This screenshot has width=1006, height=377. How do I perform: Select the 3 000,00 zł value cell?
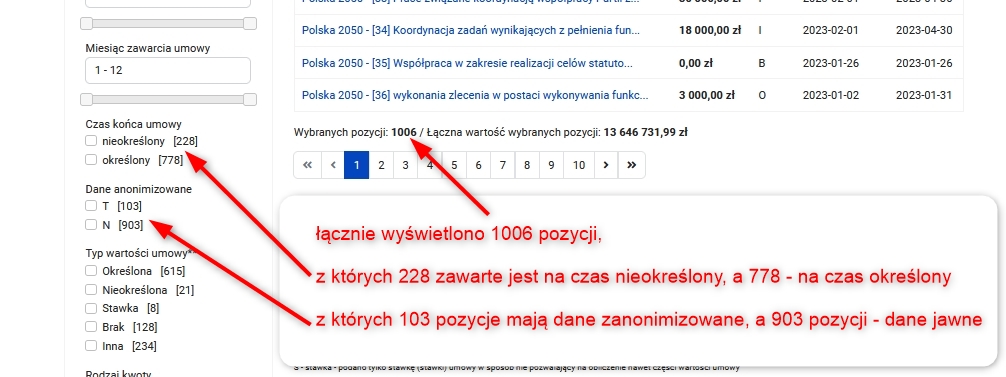[706, 96]
